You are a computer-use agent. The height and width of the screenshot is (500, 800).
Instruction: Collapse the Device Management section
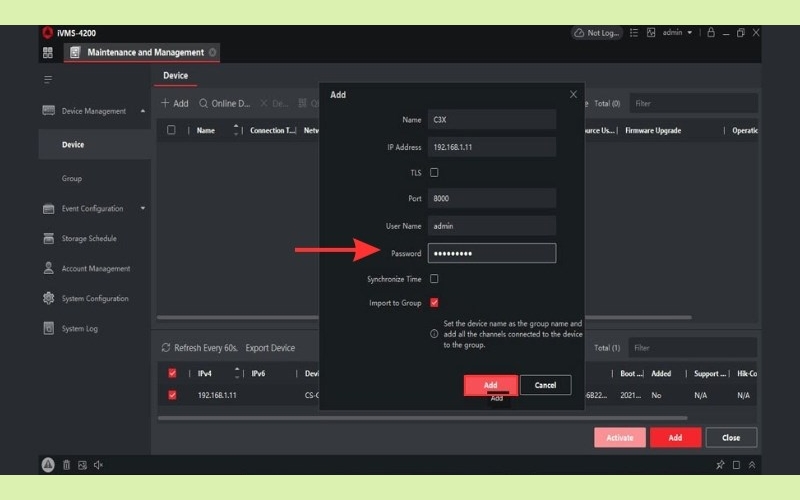click(x=142, y=111)
